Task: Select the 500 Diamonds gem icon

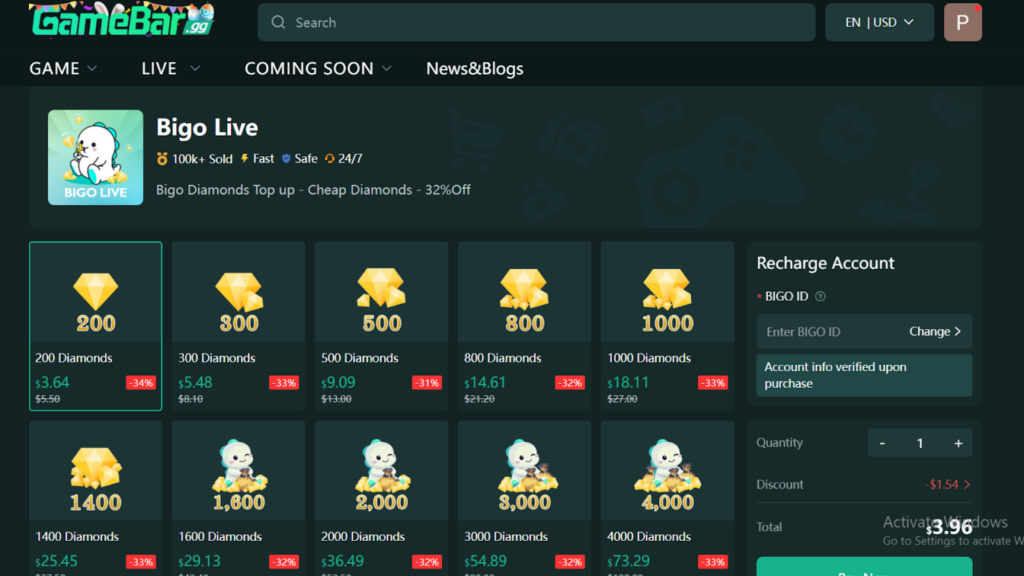Action: (381, 289)
